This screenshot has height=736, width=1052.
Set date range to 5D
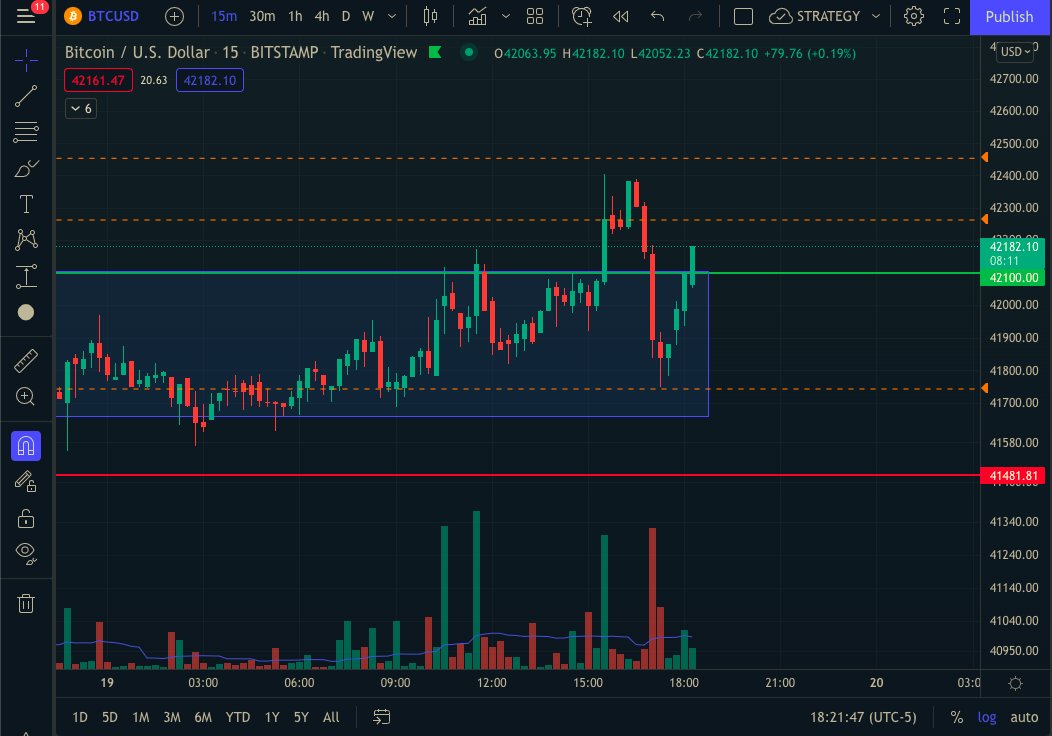109,717
